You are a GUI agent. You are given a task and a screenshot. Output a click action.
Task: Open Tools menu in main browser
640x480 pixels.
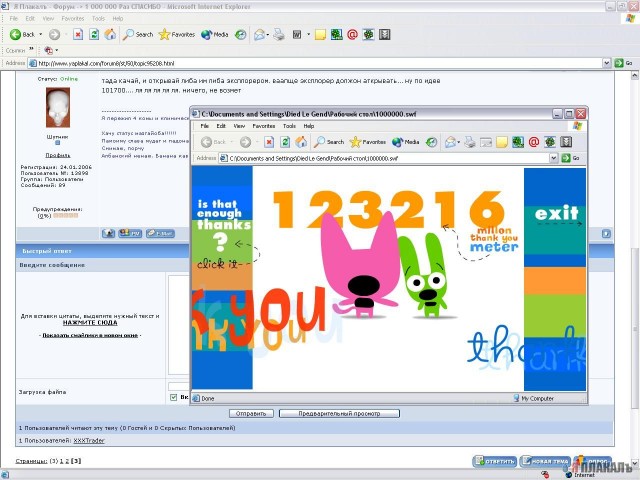click(98, 18)
